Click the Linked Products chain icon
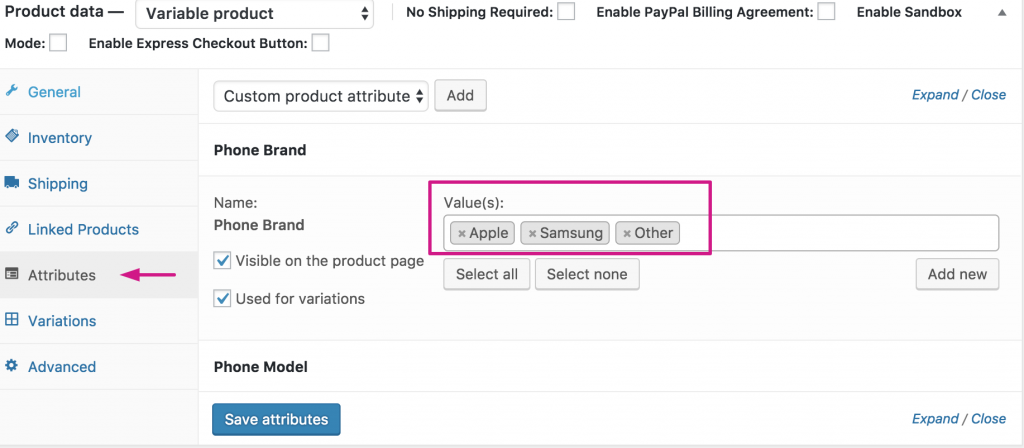1024x448 pixels. click(12, 229)
